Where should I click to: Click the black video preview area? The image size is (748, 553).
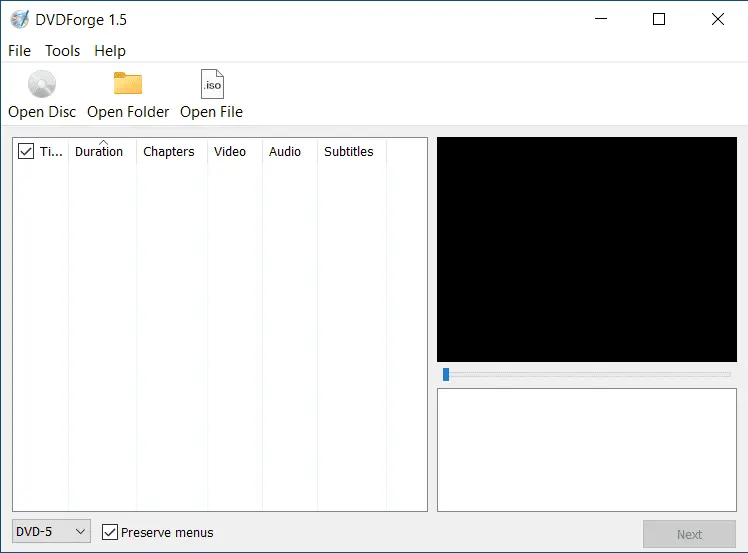coord(586,249)
